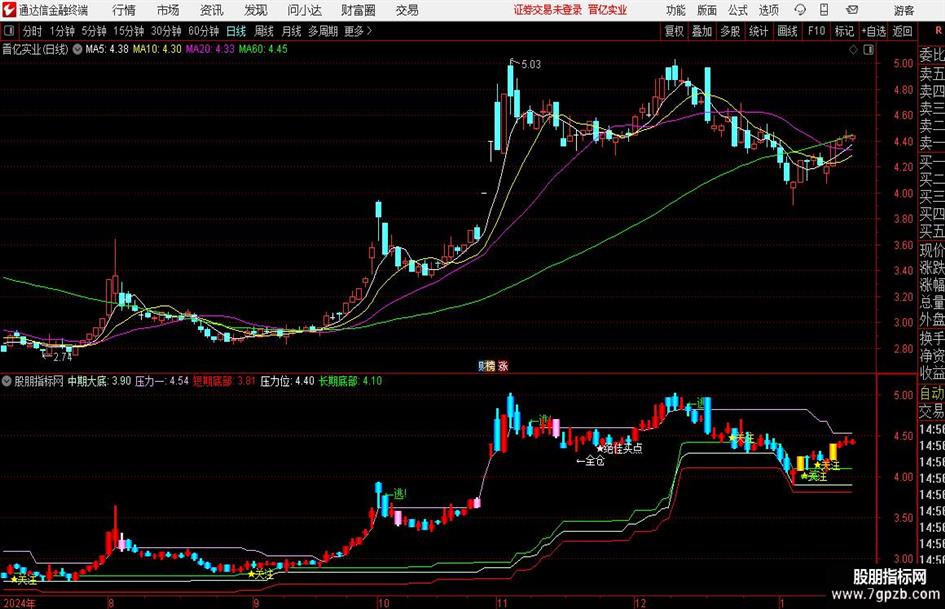Click the 统计 statistics button

[759, 31]
